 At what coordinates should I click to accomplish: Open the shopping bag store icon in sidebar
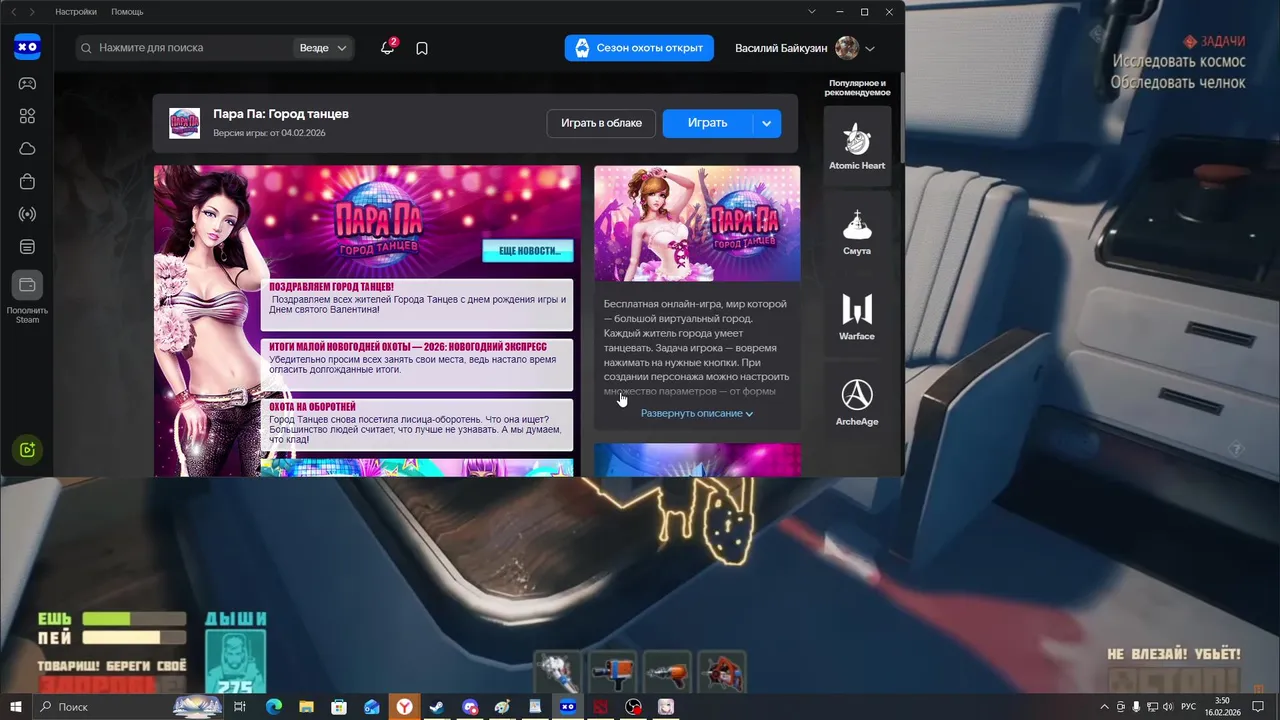tap(27, 181)
